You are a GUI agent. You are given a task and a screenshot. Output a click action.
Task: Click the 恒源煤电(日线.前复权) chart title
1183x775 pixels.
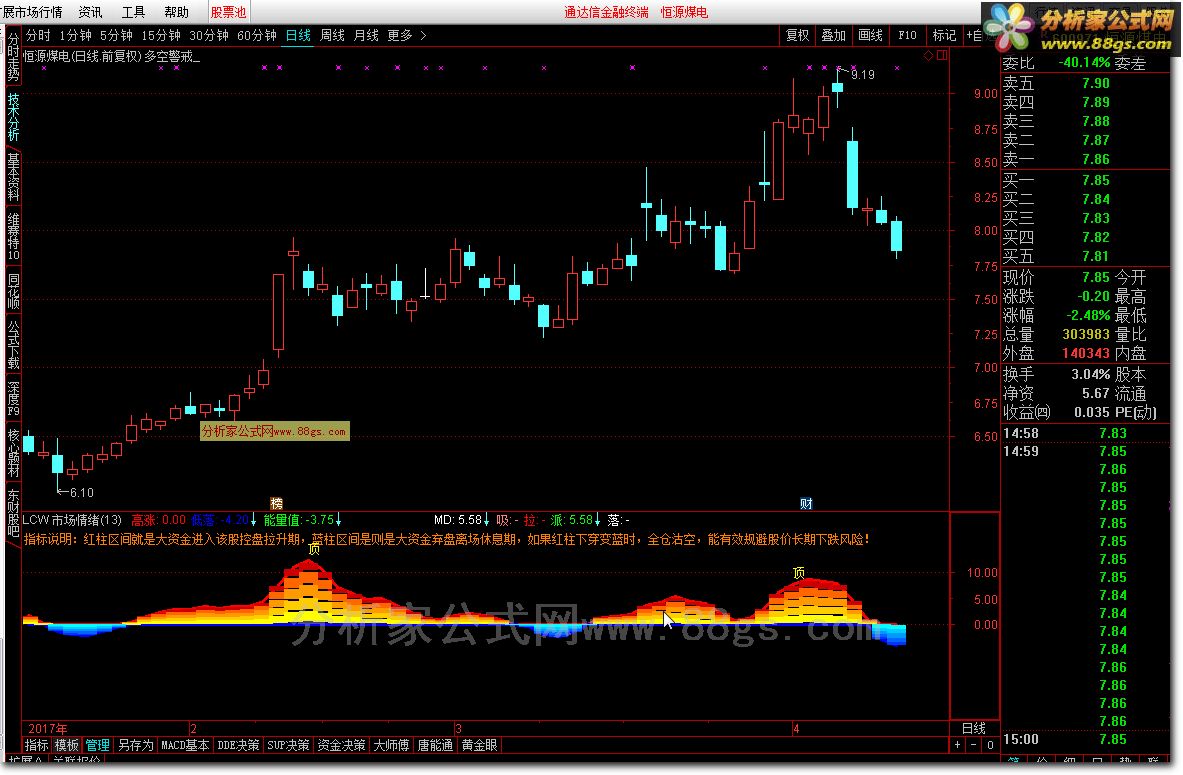82,56
